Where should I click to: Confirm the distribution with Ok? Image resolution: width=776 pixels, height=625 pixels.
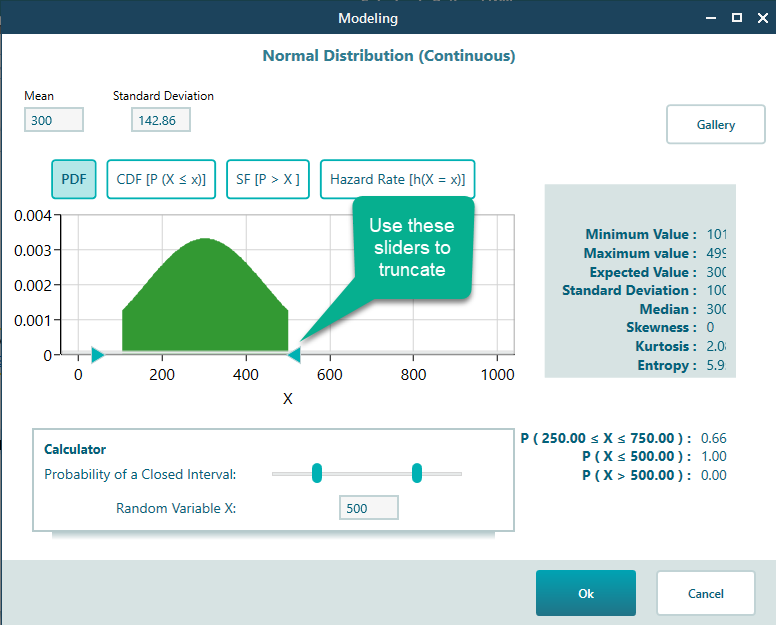tap(585, 593)
